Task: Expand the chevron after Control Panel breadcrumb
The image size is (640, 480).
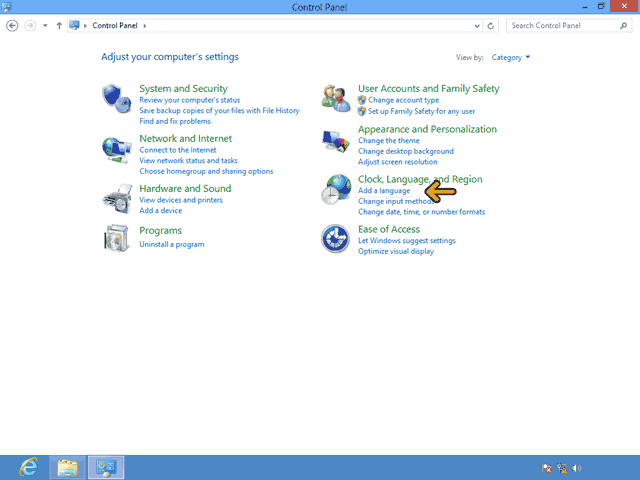Action: (144, 26)
